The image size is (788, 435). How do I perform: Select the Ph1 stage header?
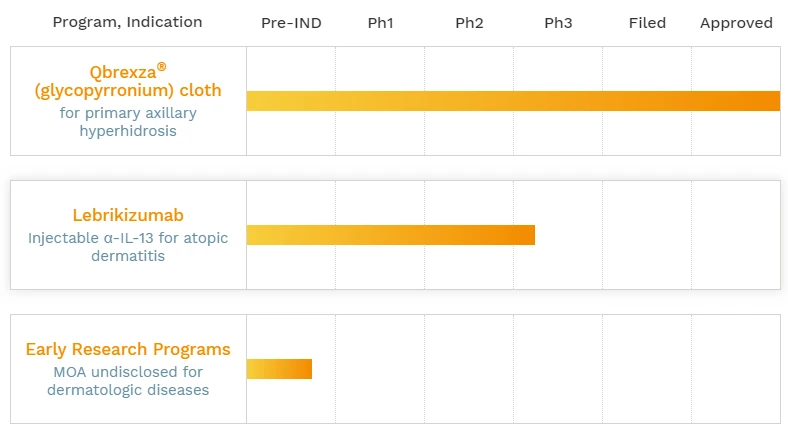(x=380, y=23)
